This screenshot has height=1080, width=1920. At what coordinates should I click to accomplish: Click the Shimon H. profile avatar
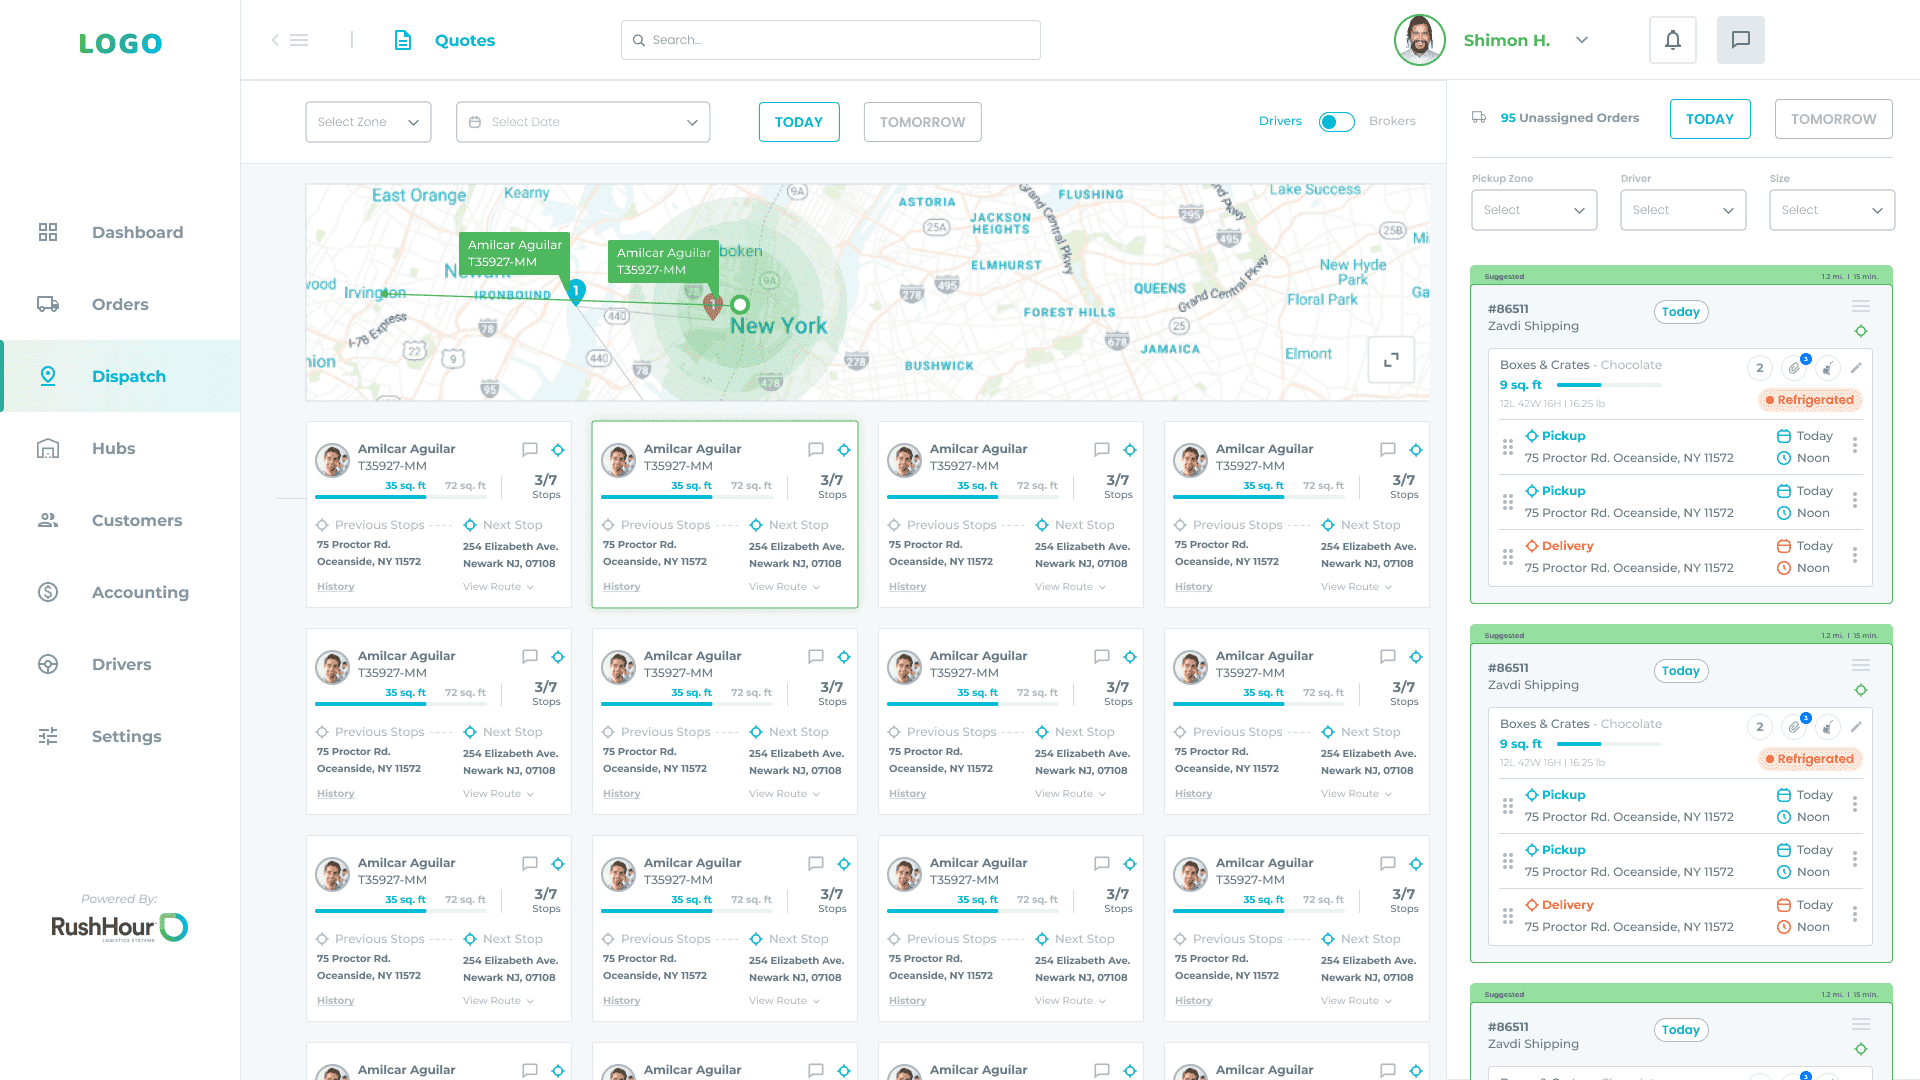point(1419,40)
